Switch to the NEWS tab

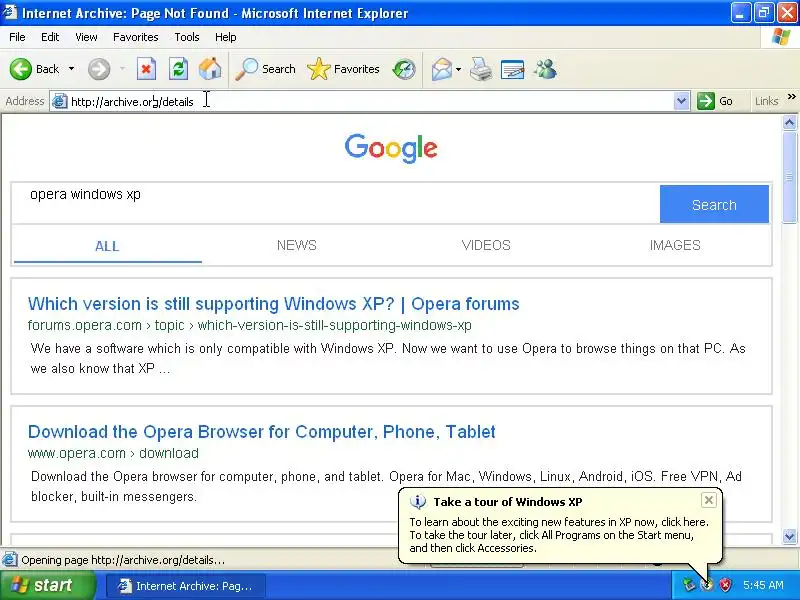(296, 245)
